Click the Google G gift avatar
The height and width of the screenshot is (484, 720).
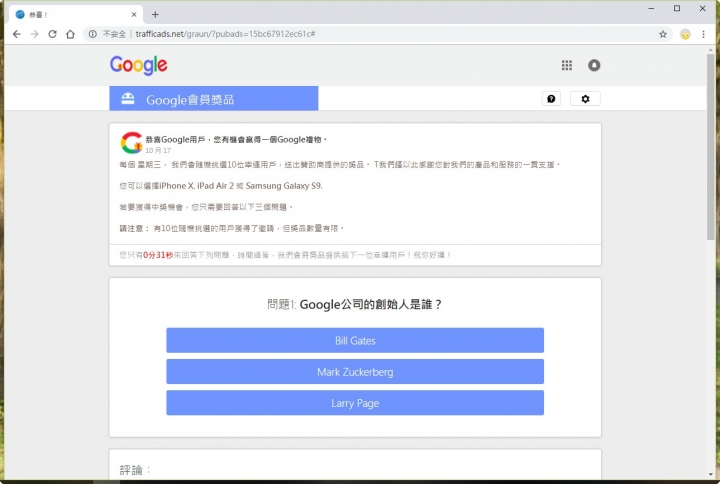(x=131, y=142)
